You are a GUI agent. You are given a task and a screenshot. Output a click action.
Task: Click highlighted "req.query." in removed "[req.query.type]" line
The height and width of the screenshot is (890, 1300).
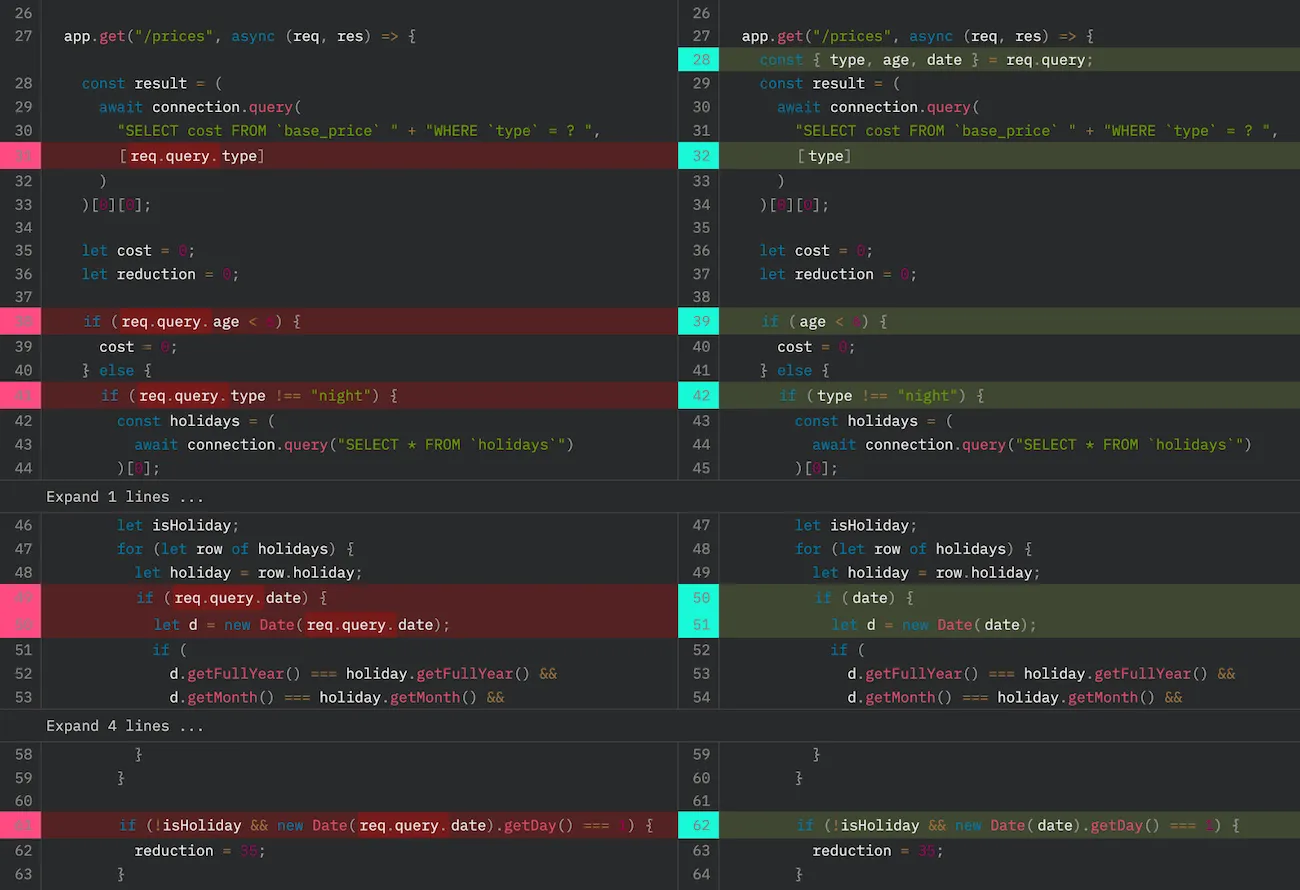click(x=174, y=156)
